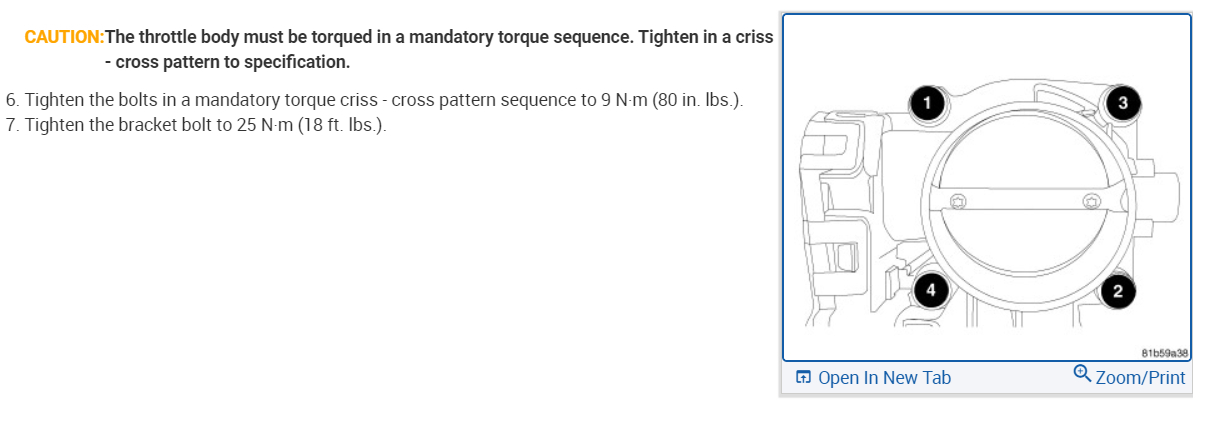The image size is (1231, 425).
Task: Click the Zoom/Print magnifier icon
Action: (1082, 373)
